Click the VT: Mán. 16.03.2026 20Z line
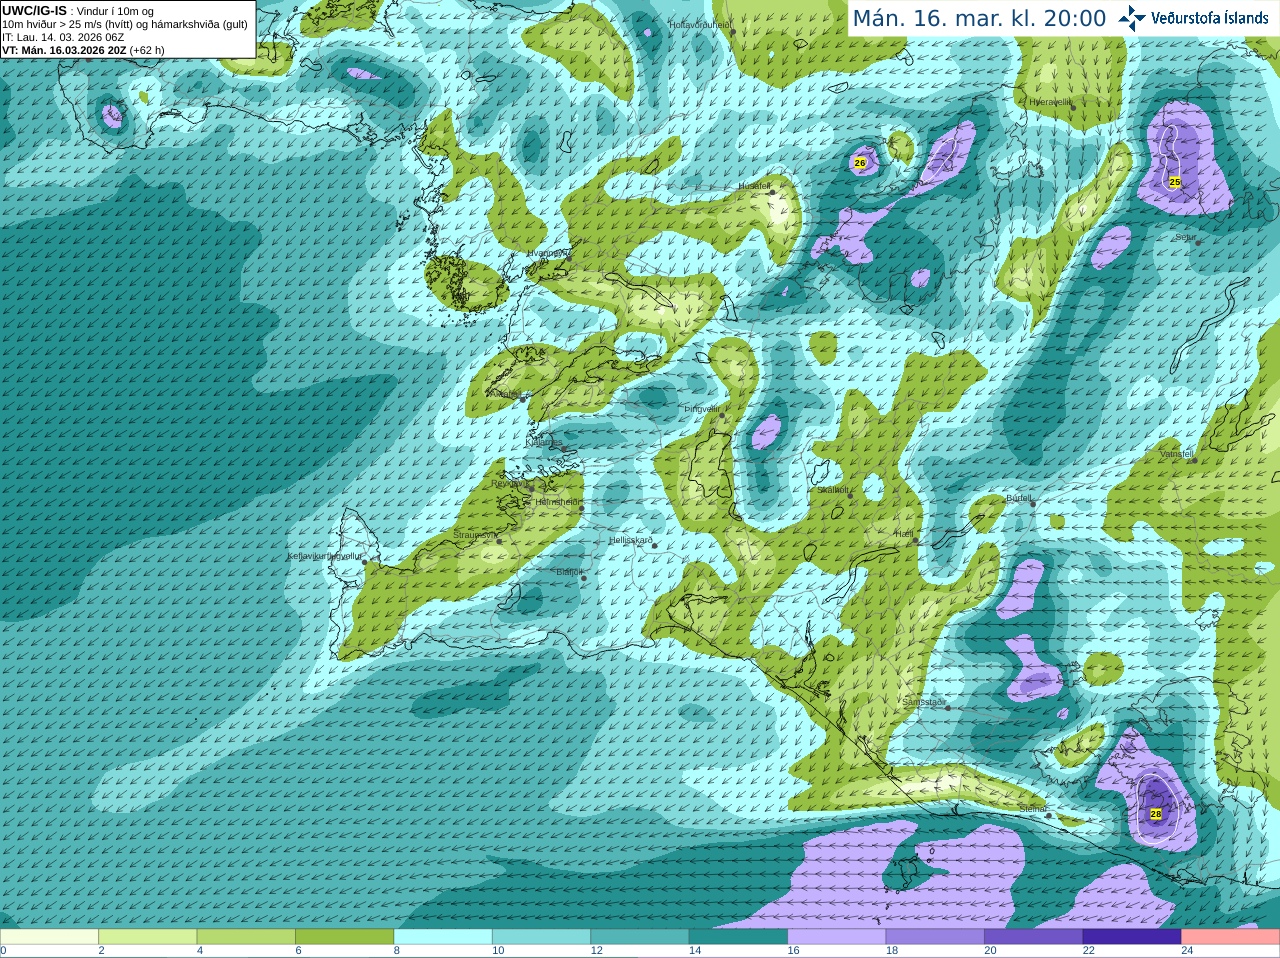The image size is (1280, 958). click(83, 50)
